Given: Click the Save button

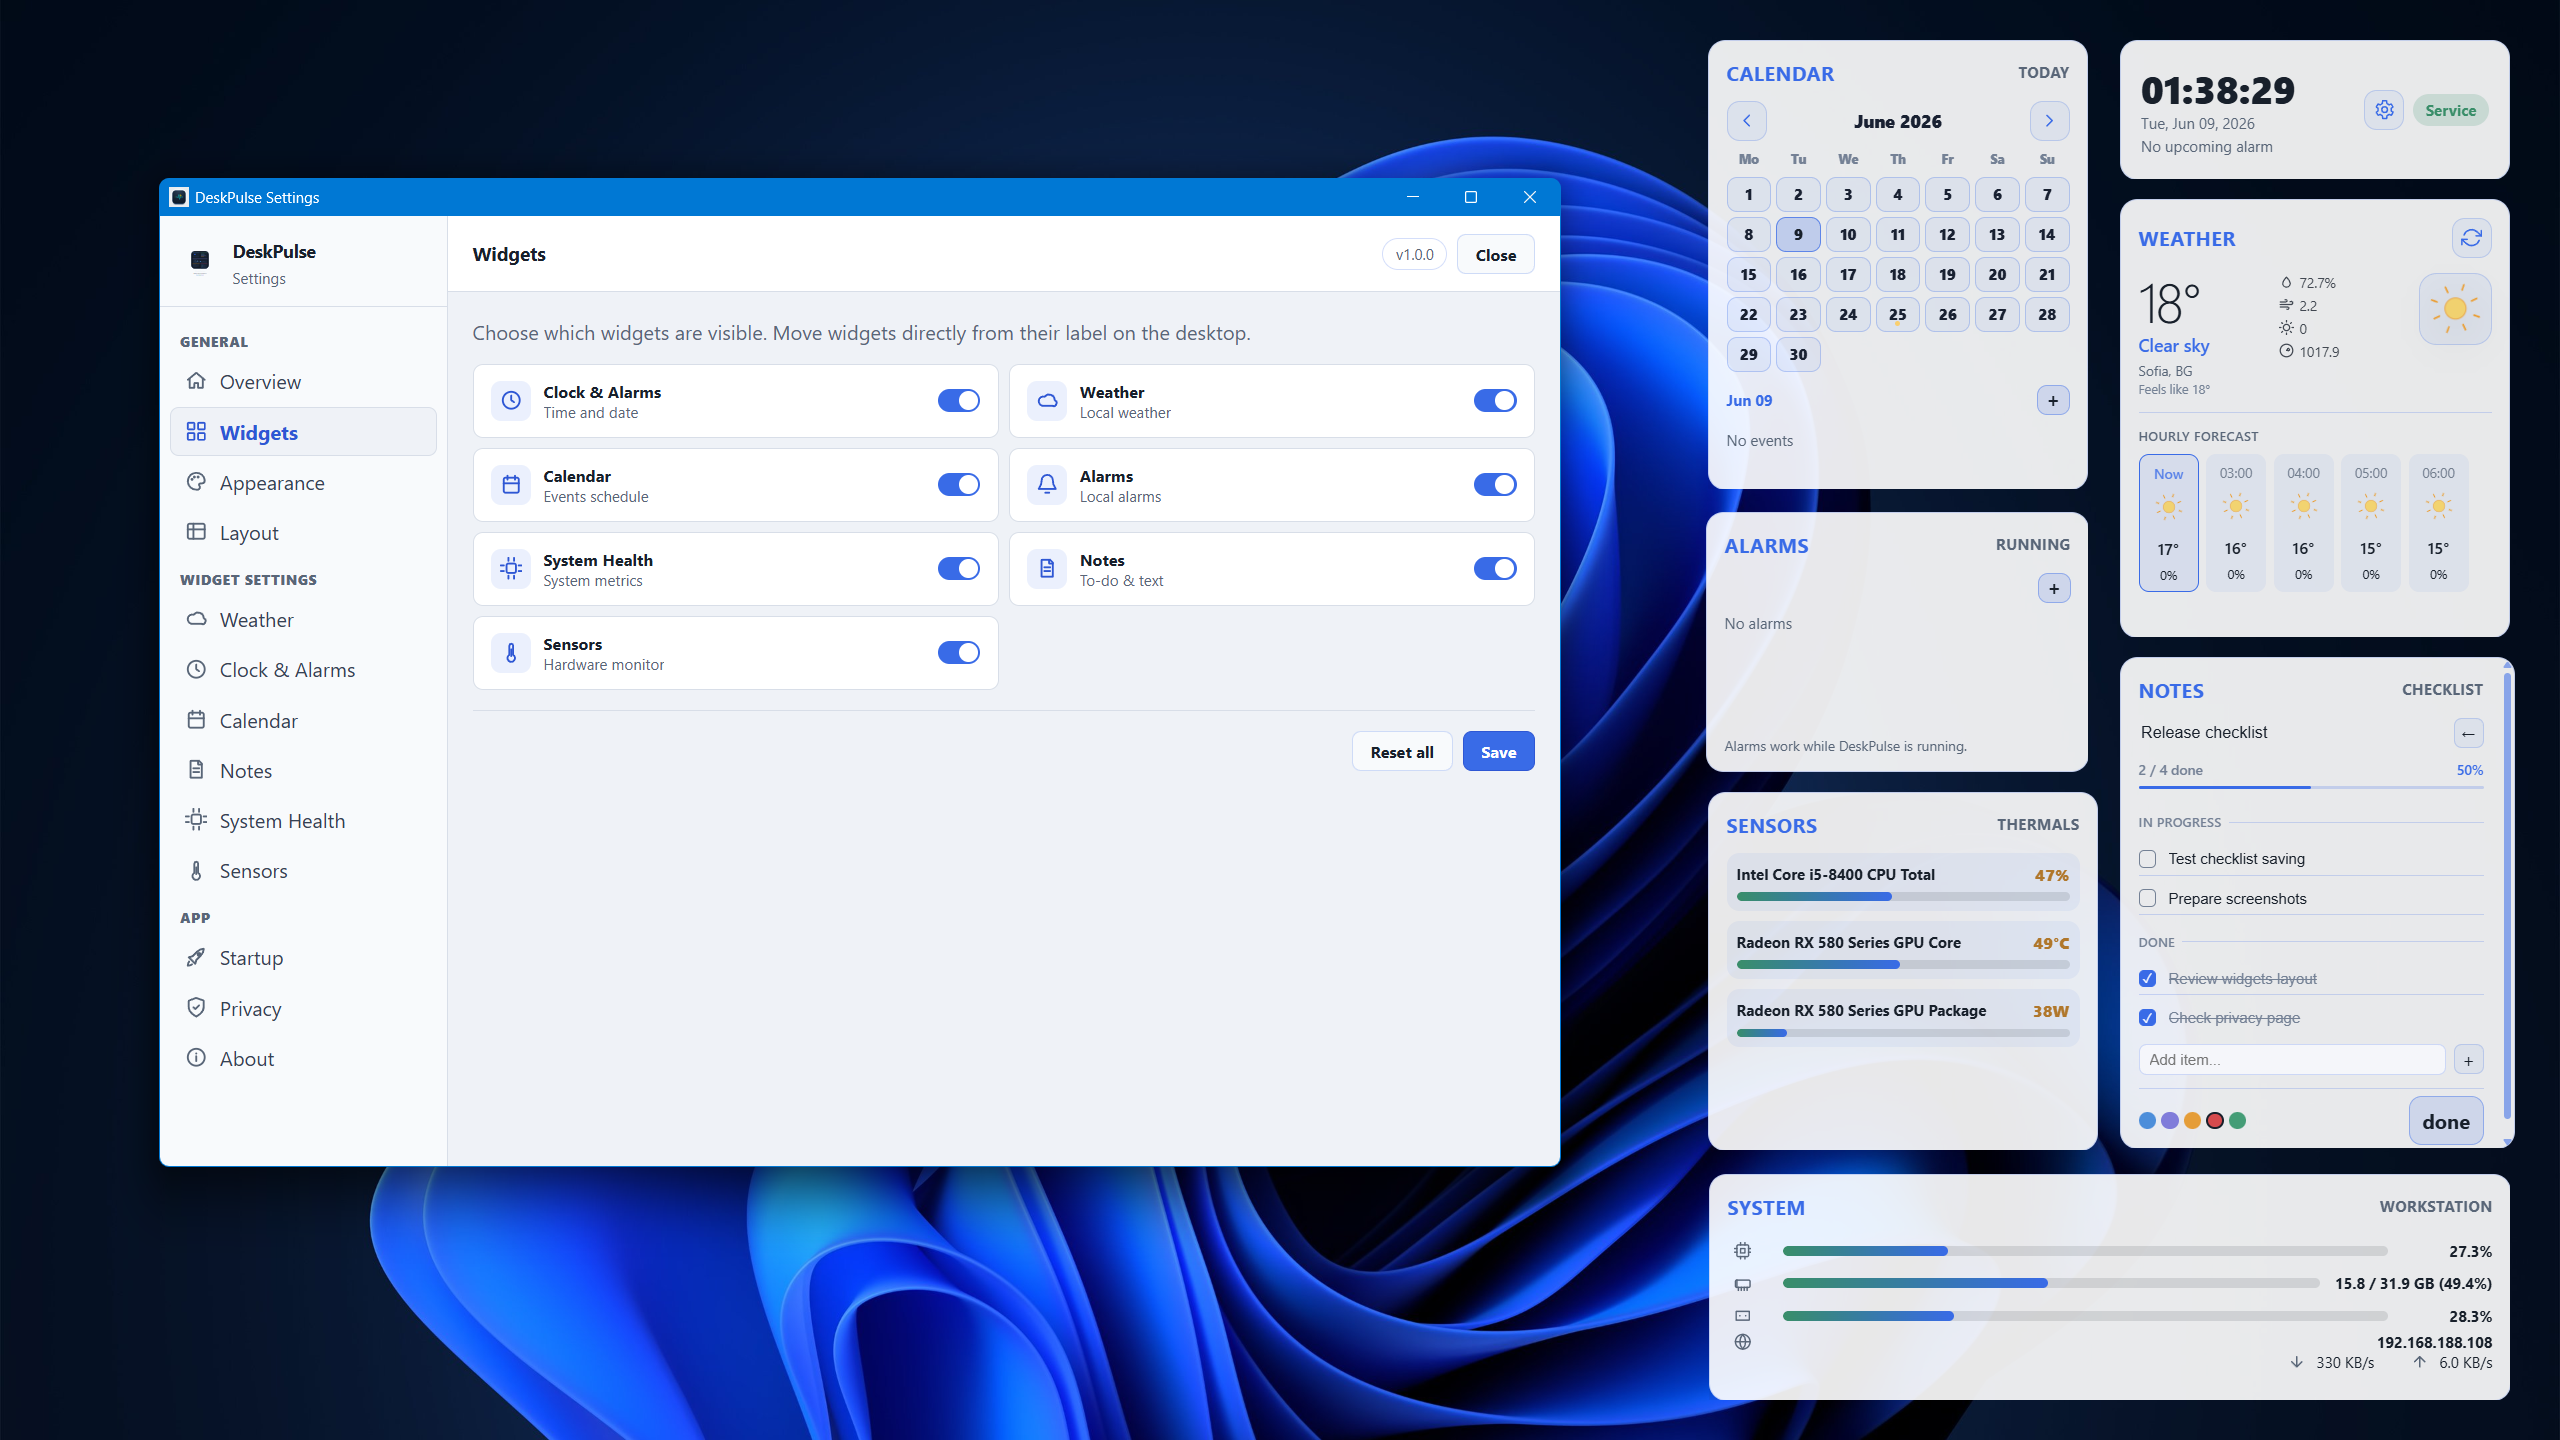Looking at the screenshot, I should pos(1498,752).
